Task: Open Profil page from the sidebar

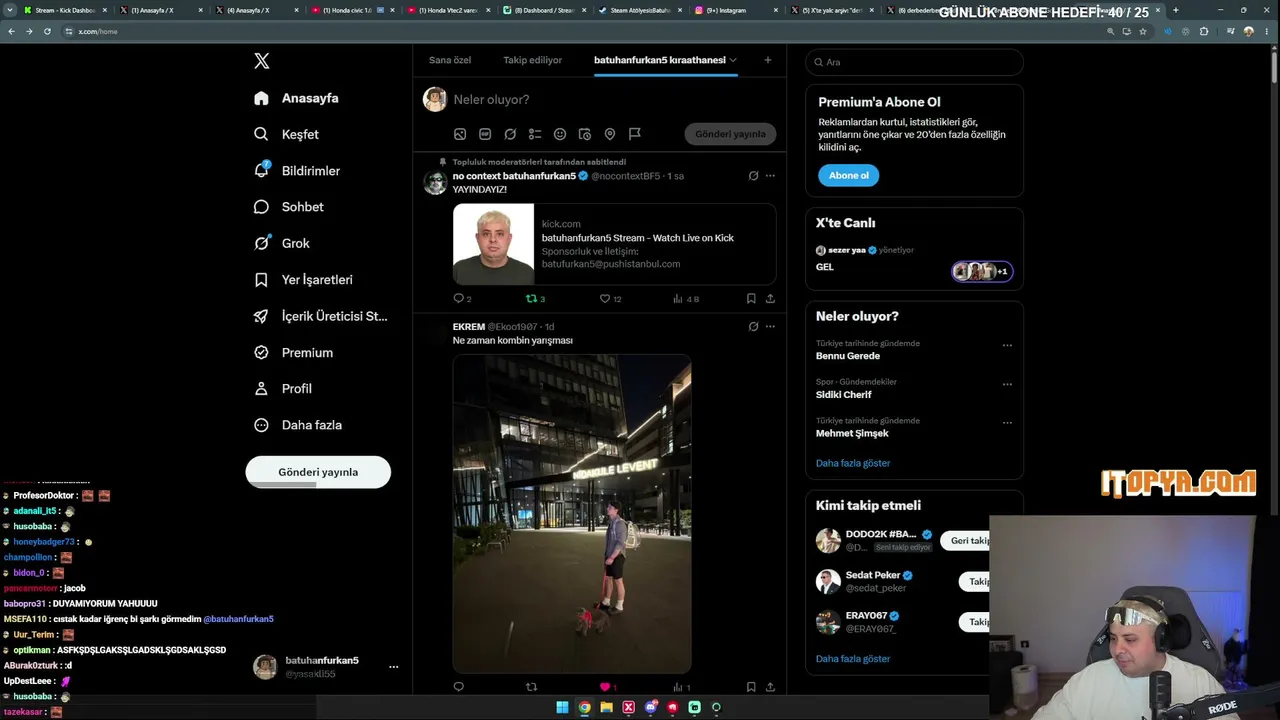Action: coord(283,388)
